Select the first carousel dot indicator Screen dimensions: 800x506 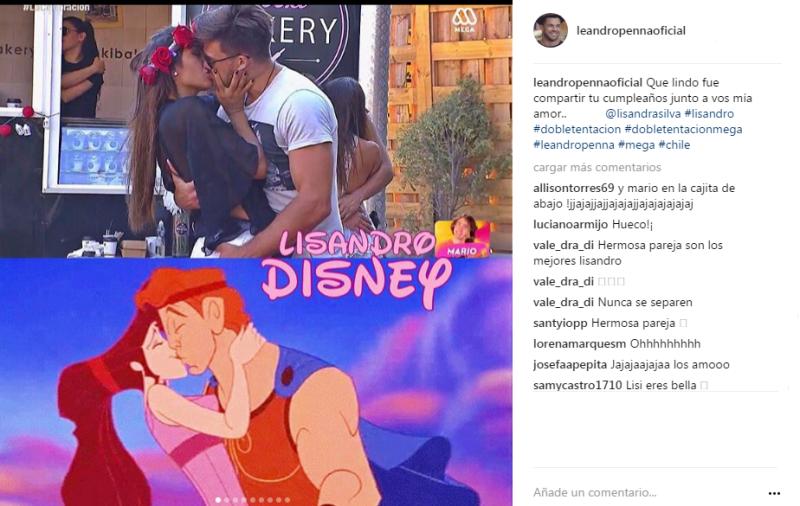point(218,500)
